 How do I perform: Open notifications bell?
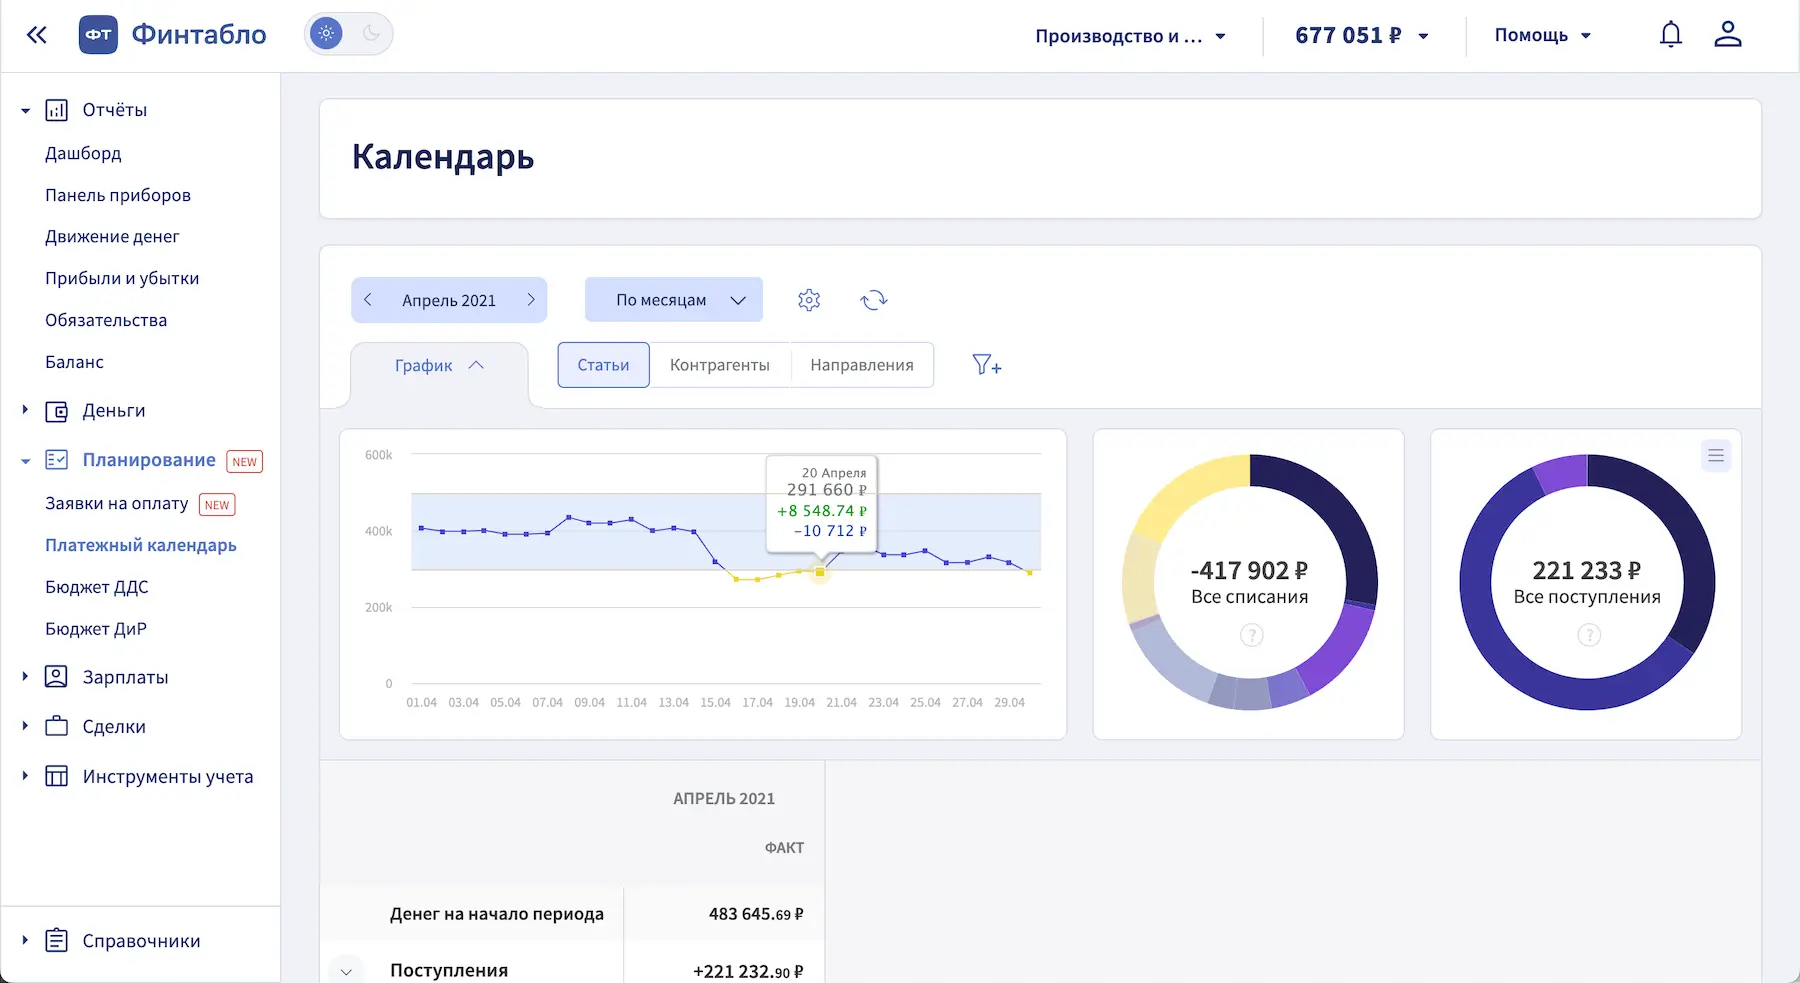1671,35
